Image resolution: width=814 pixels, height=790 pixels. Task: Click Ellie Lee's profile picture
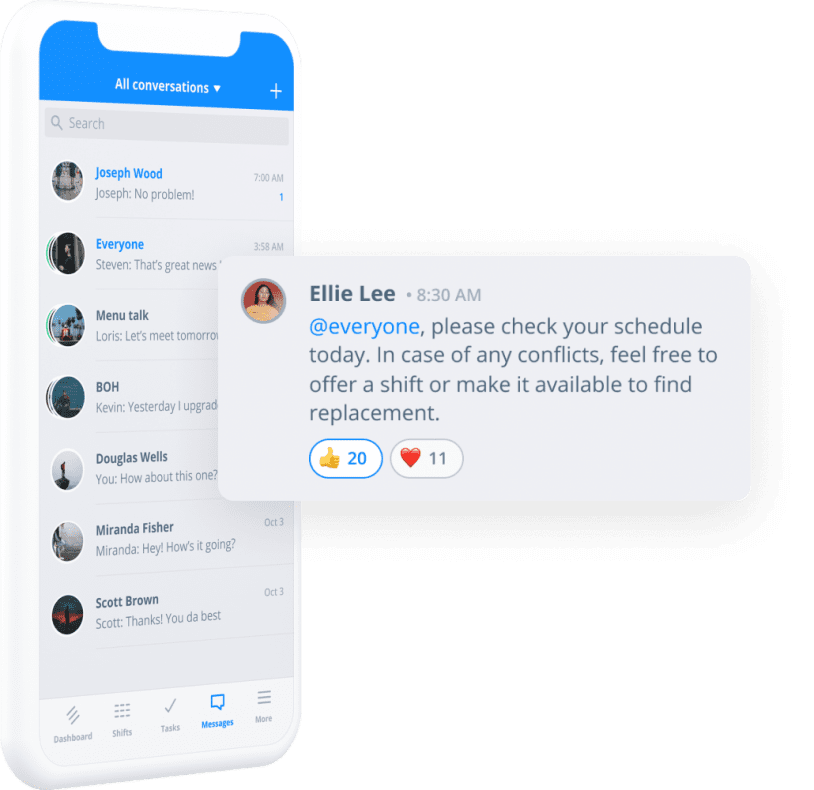click(x=264, y=301)
